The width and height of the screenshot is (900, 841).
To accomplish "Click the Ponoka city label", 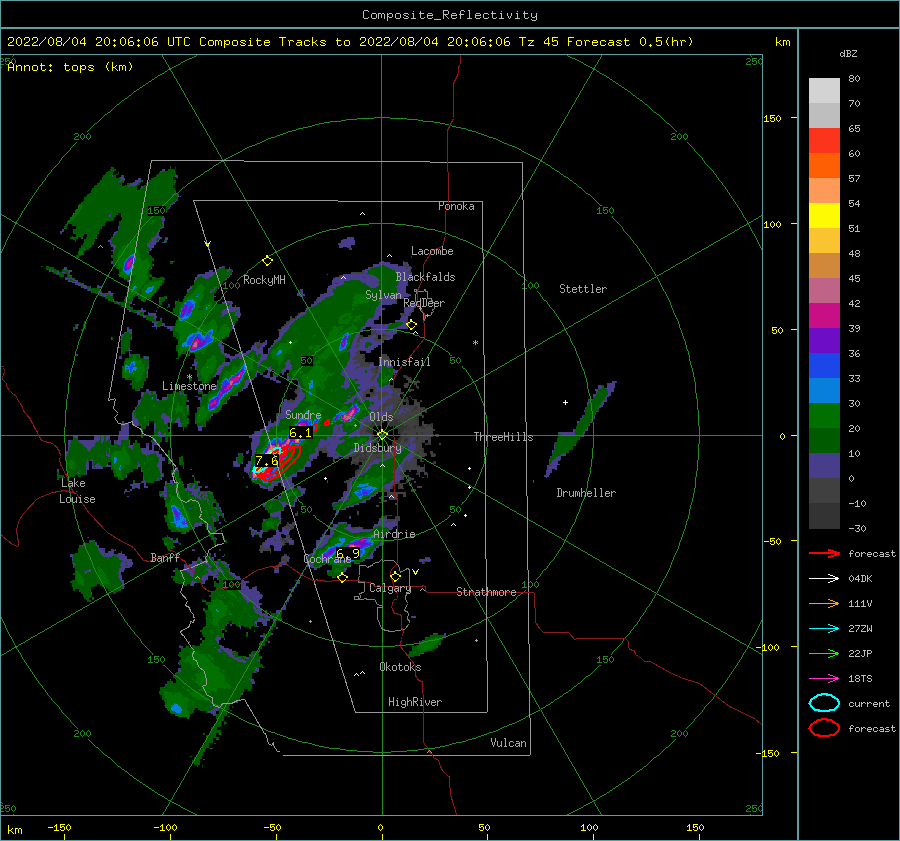I will 456,206.
